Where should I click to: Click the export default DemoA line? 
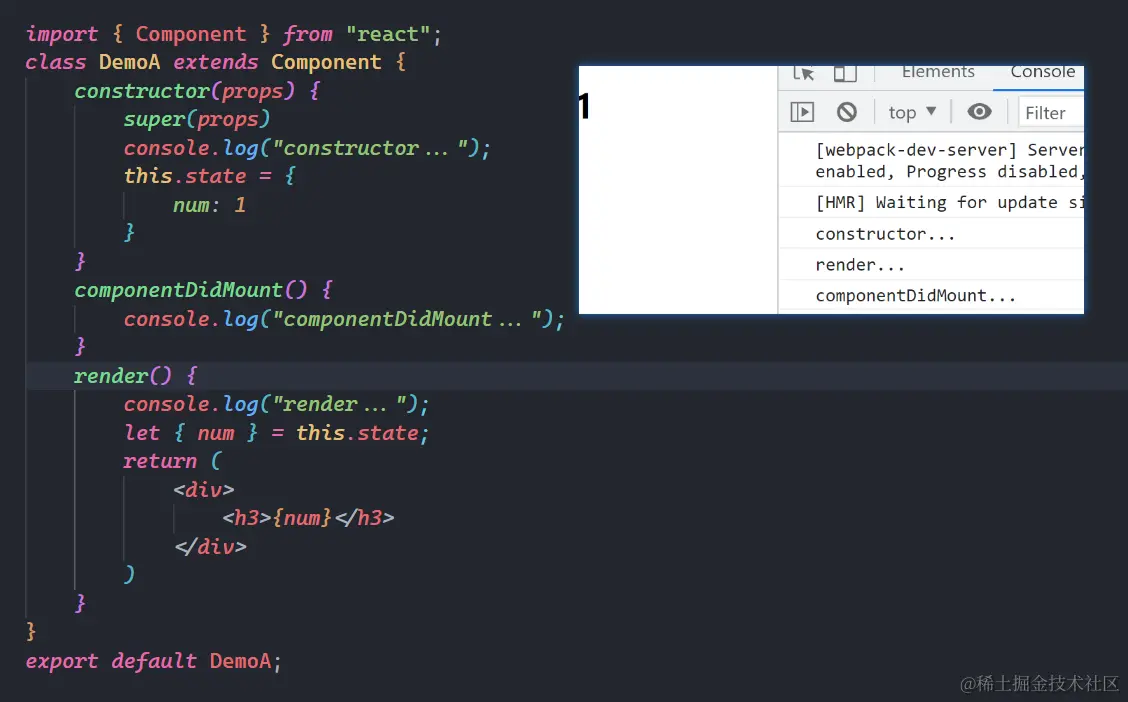[x=153, y=661]
